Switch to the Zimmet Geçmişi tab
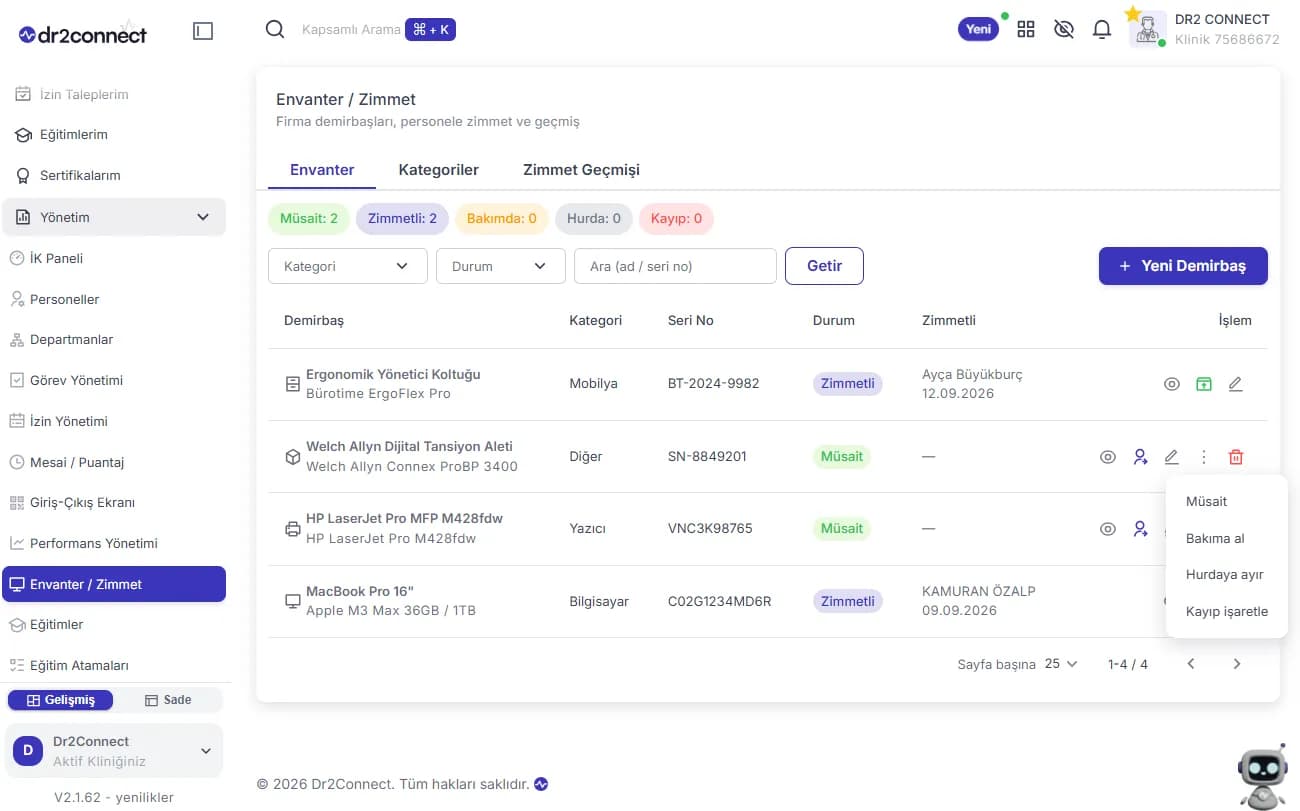 pyautogui.click(x=581, y=170)
